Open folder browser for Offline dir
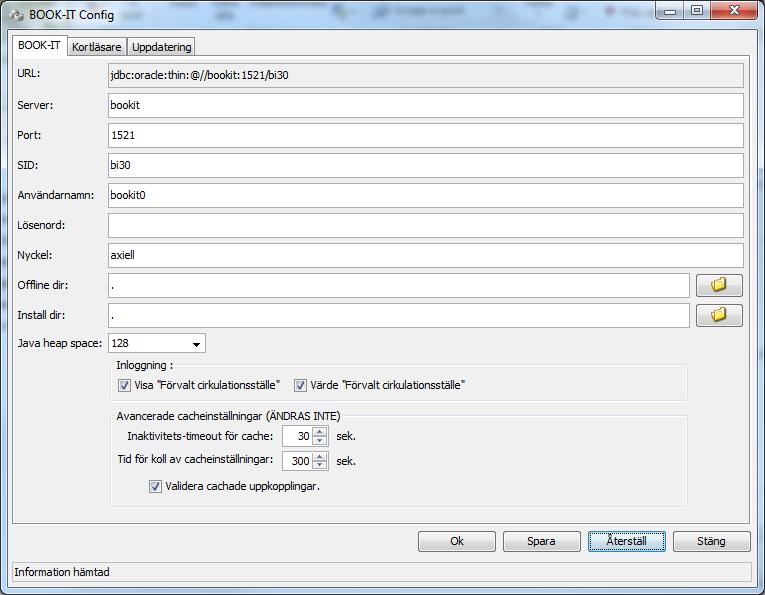Screen dimensions: 765x595 point(719,285)
